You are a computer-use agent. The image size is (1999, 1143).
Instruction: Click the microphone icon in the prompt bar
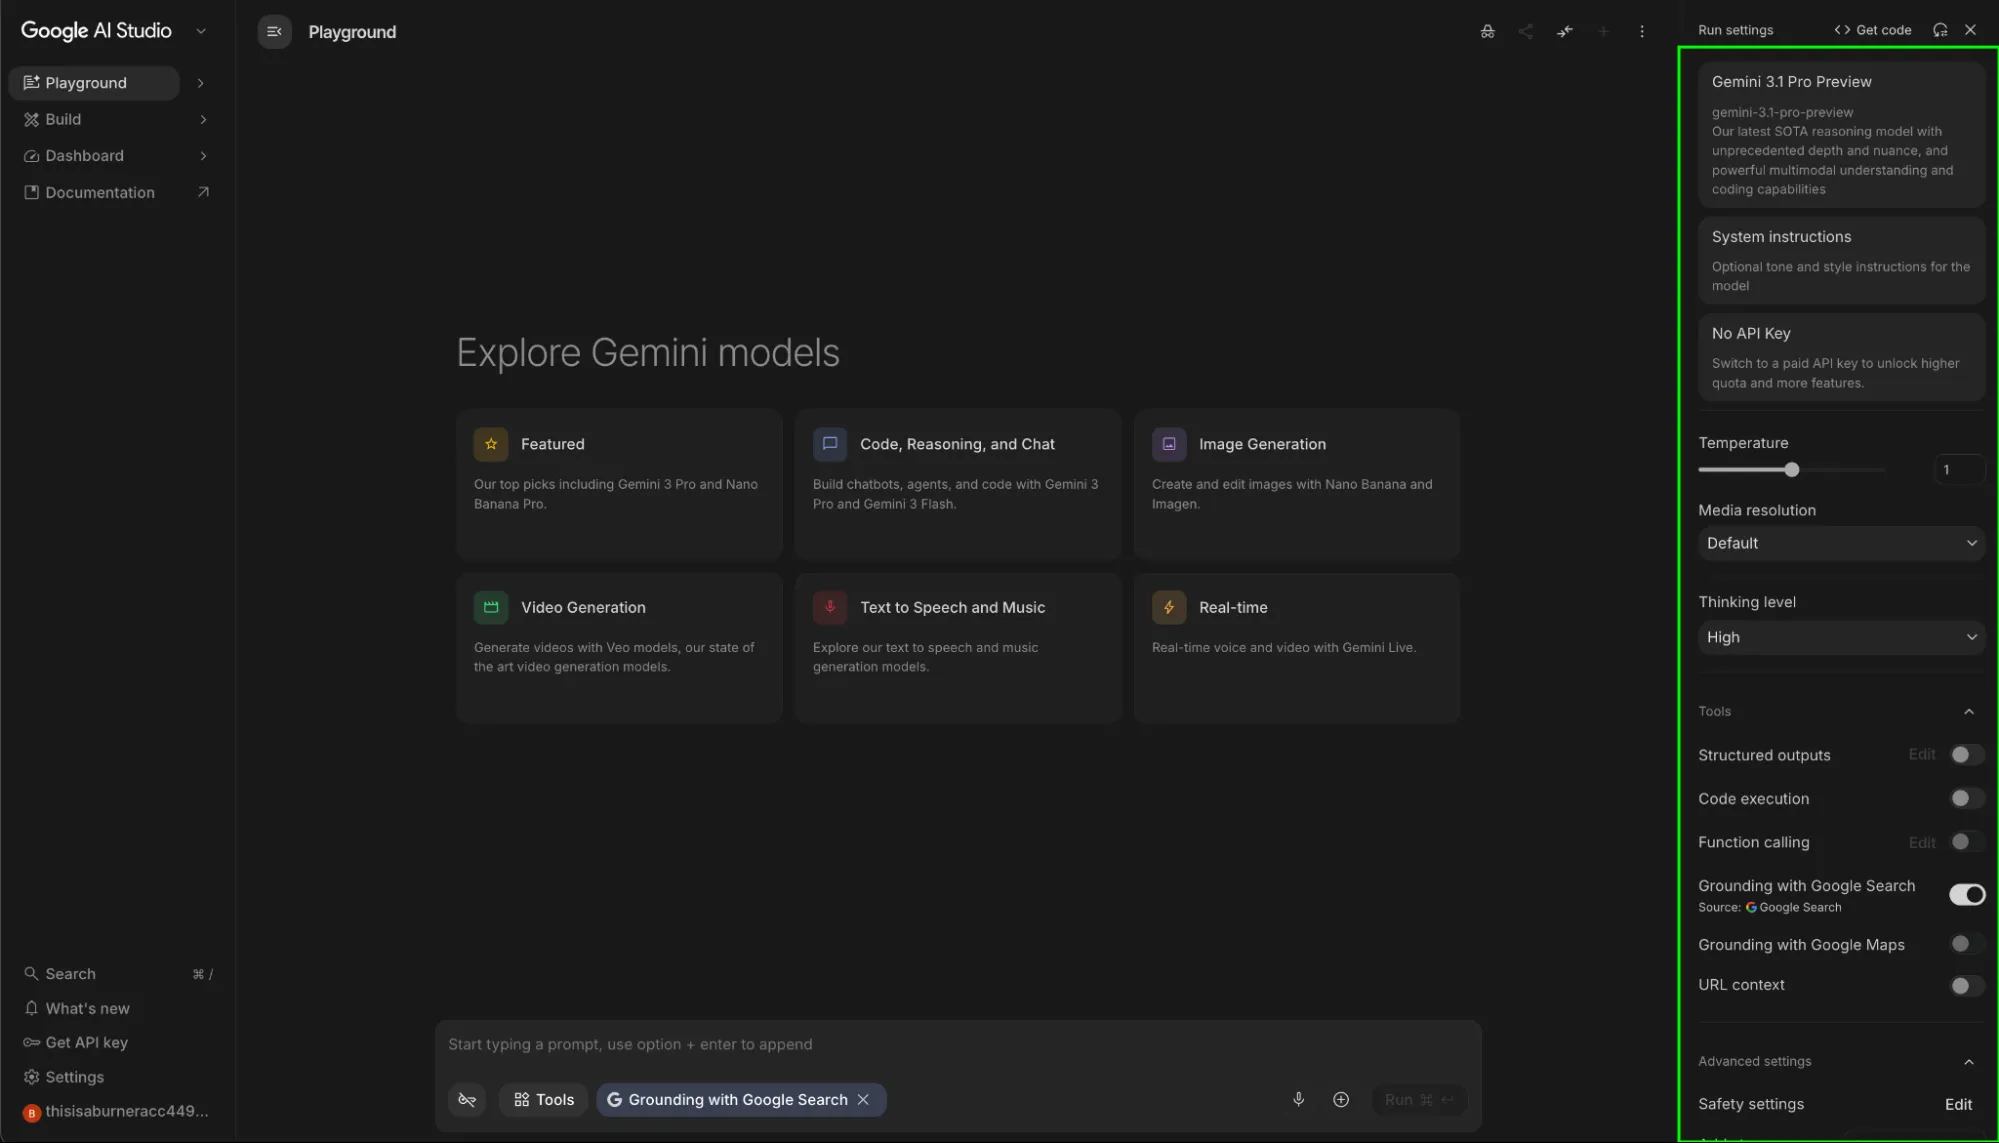[x=1298, y=1099]
